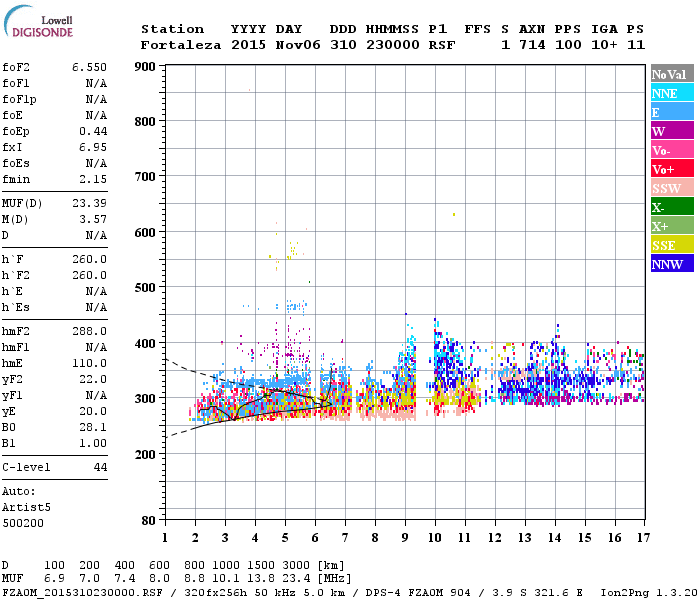
Task: Click the 300 km height axis label
Action: coord(145,398)
